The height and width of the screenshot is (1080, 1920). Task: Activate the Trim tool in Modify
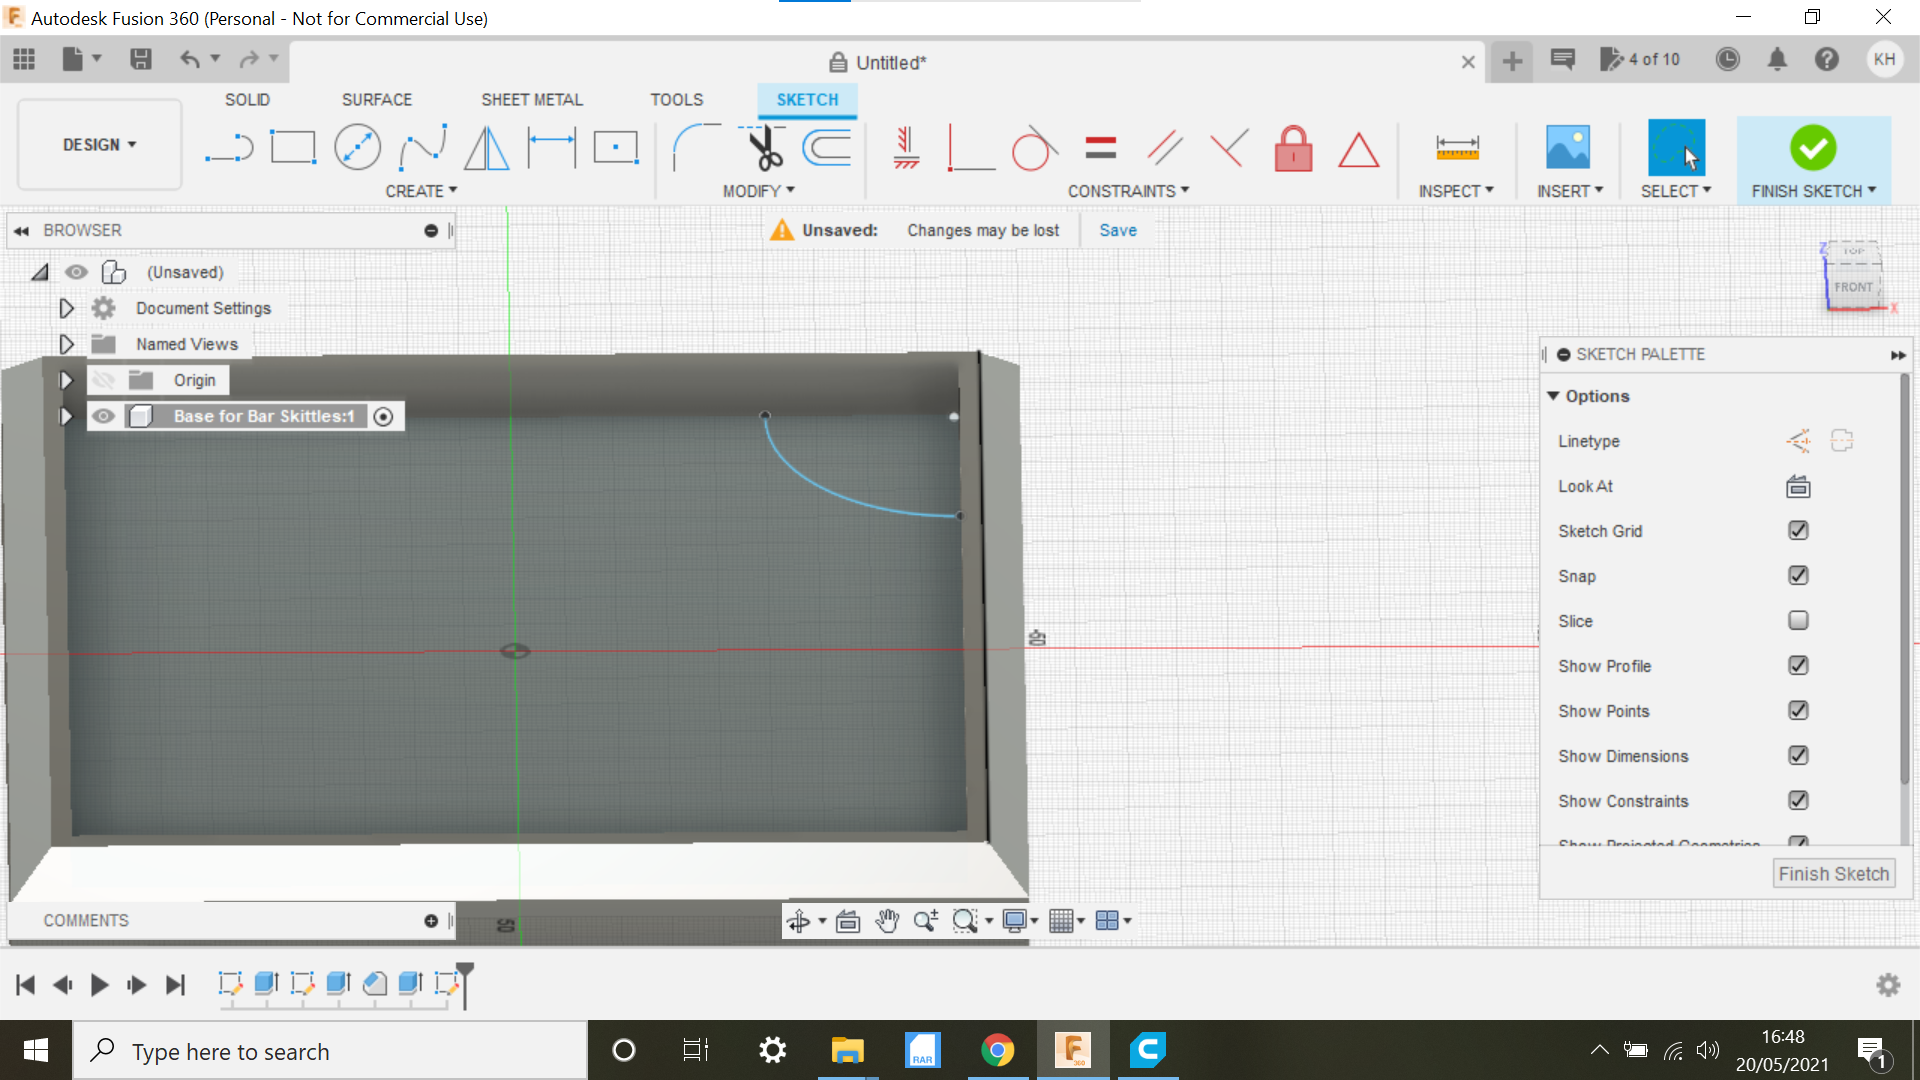click(760, 146)
